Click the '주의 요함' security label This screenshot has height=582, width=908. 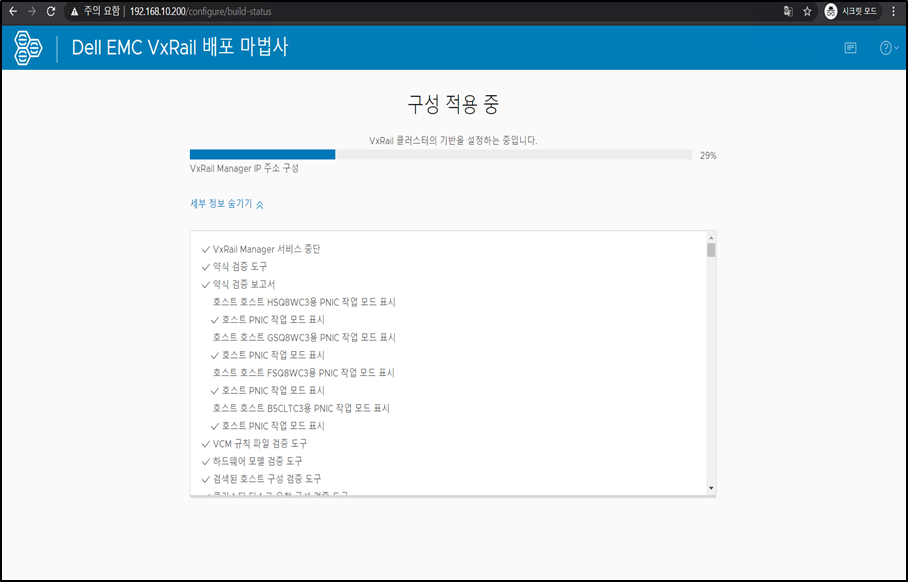[x=102, y=12]
